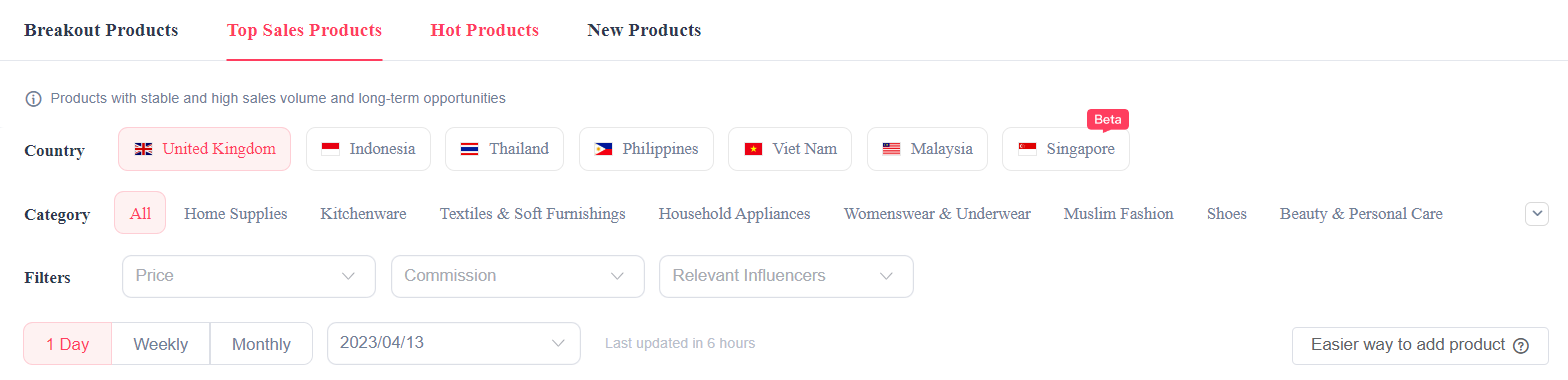Click the Philippines flag icon
This screenshot has height=380, width=1568.
(603, 149)
